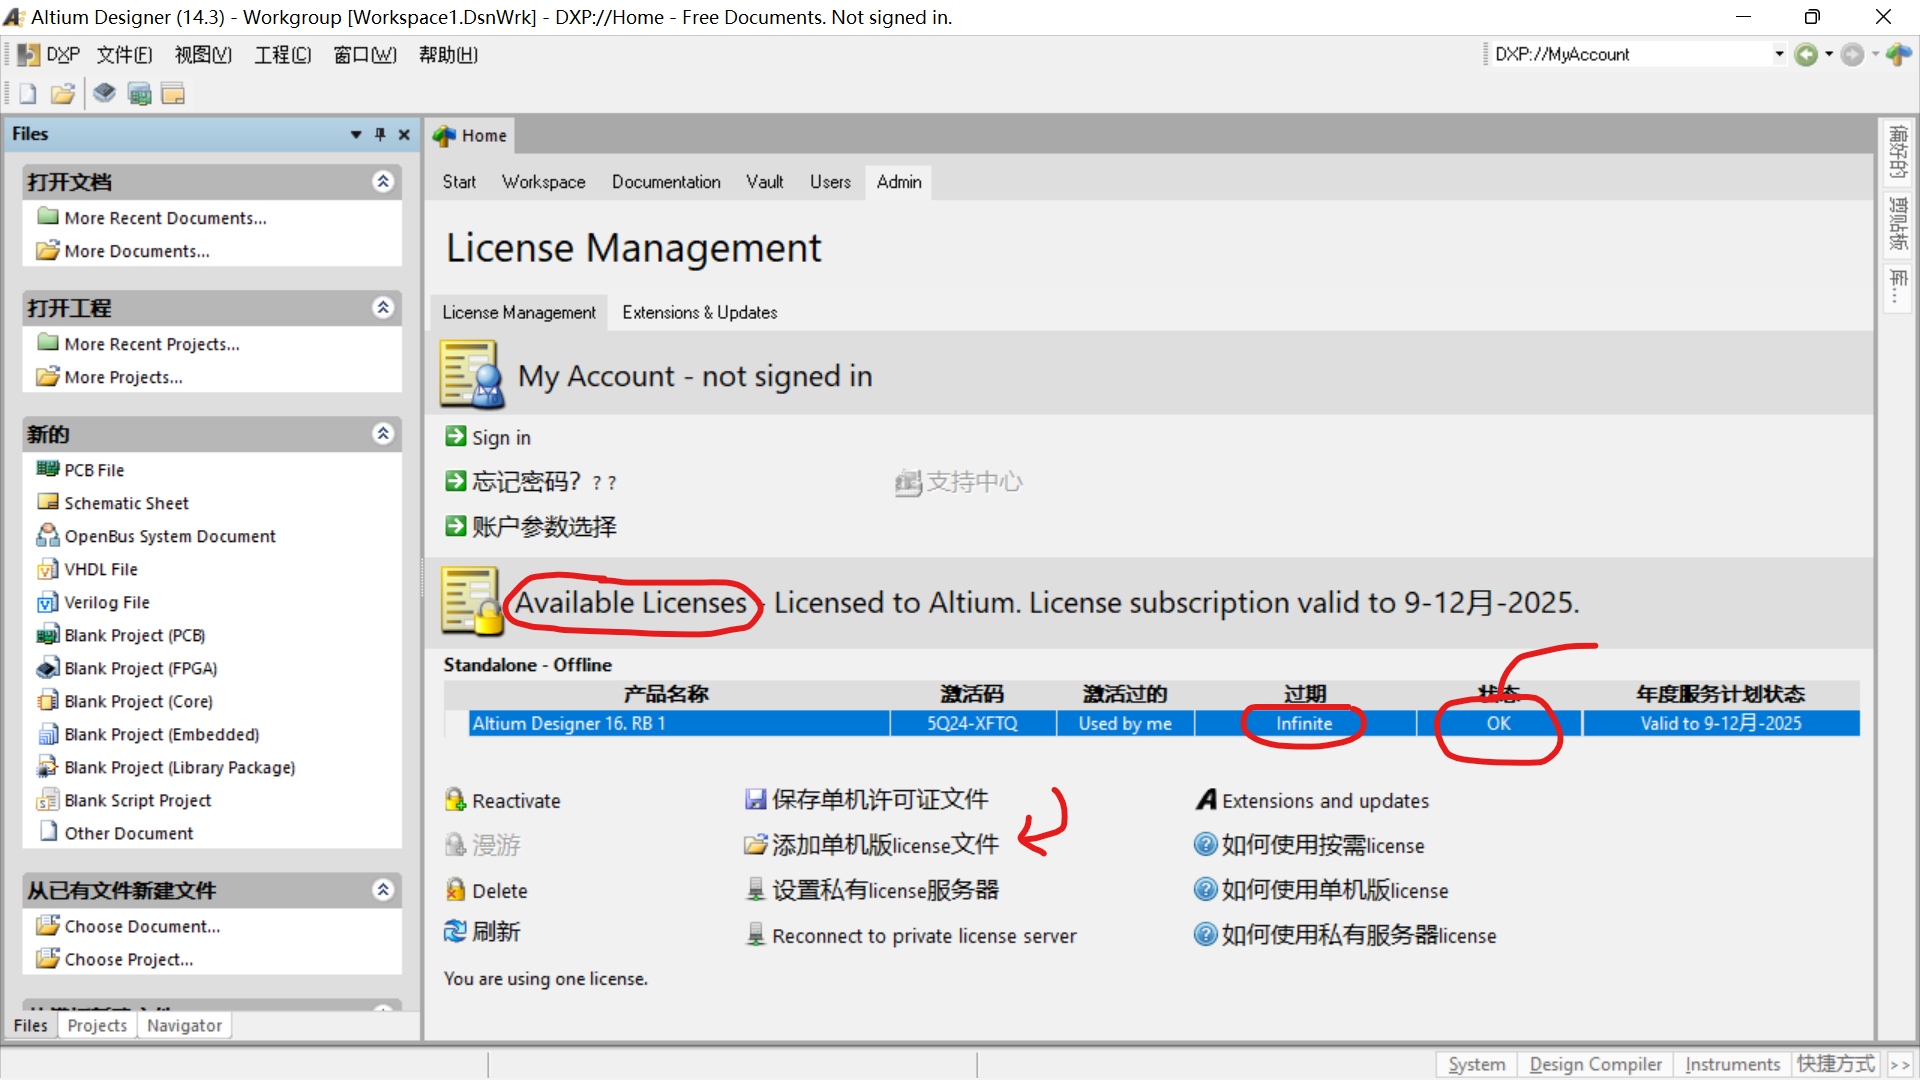Click the save standalone license floppy icon
This screenshot has width=1920, height=1080.
click(x=756, y=799)
